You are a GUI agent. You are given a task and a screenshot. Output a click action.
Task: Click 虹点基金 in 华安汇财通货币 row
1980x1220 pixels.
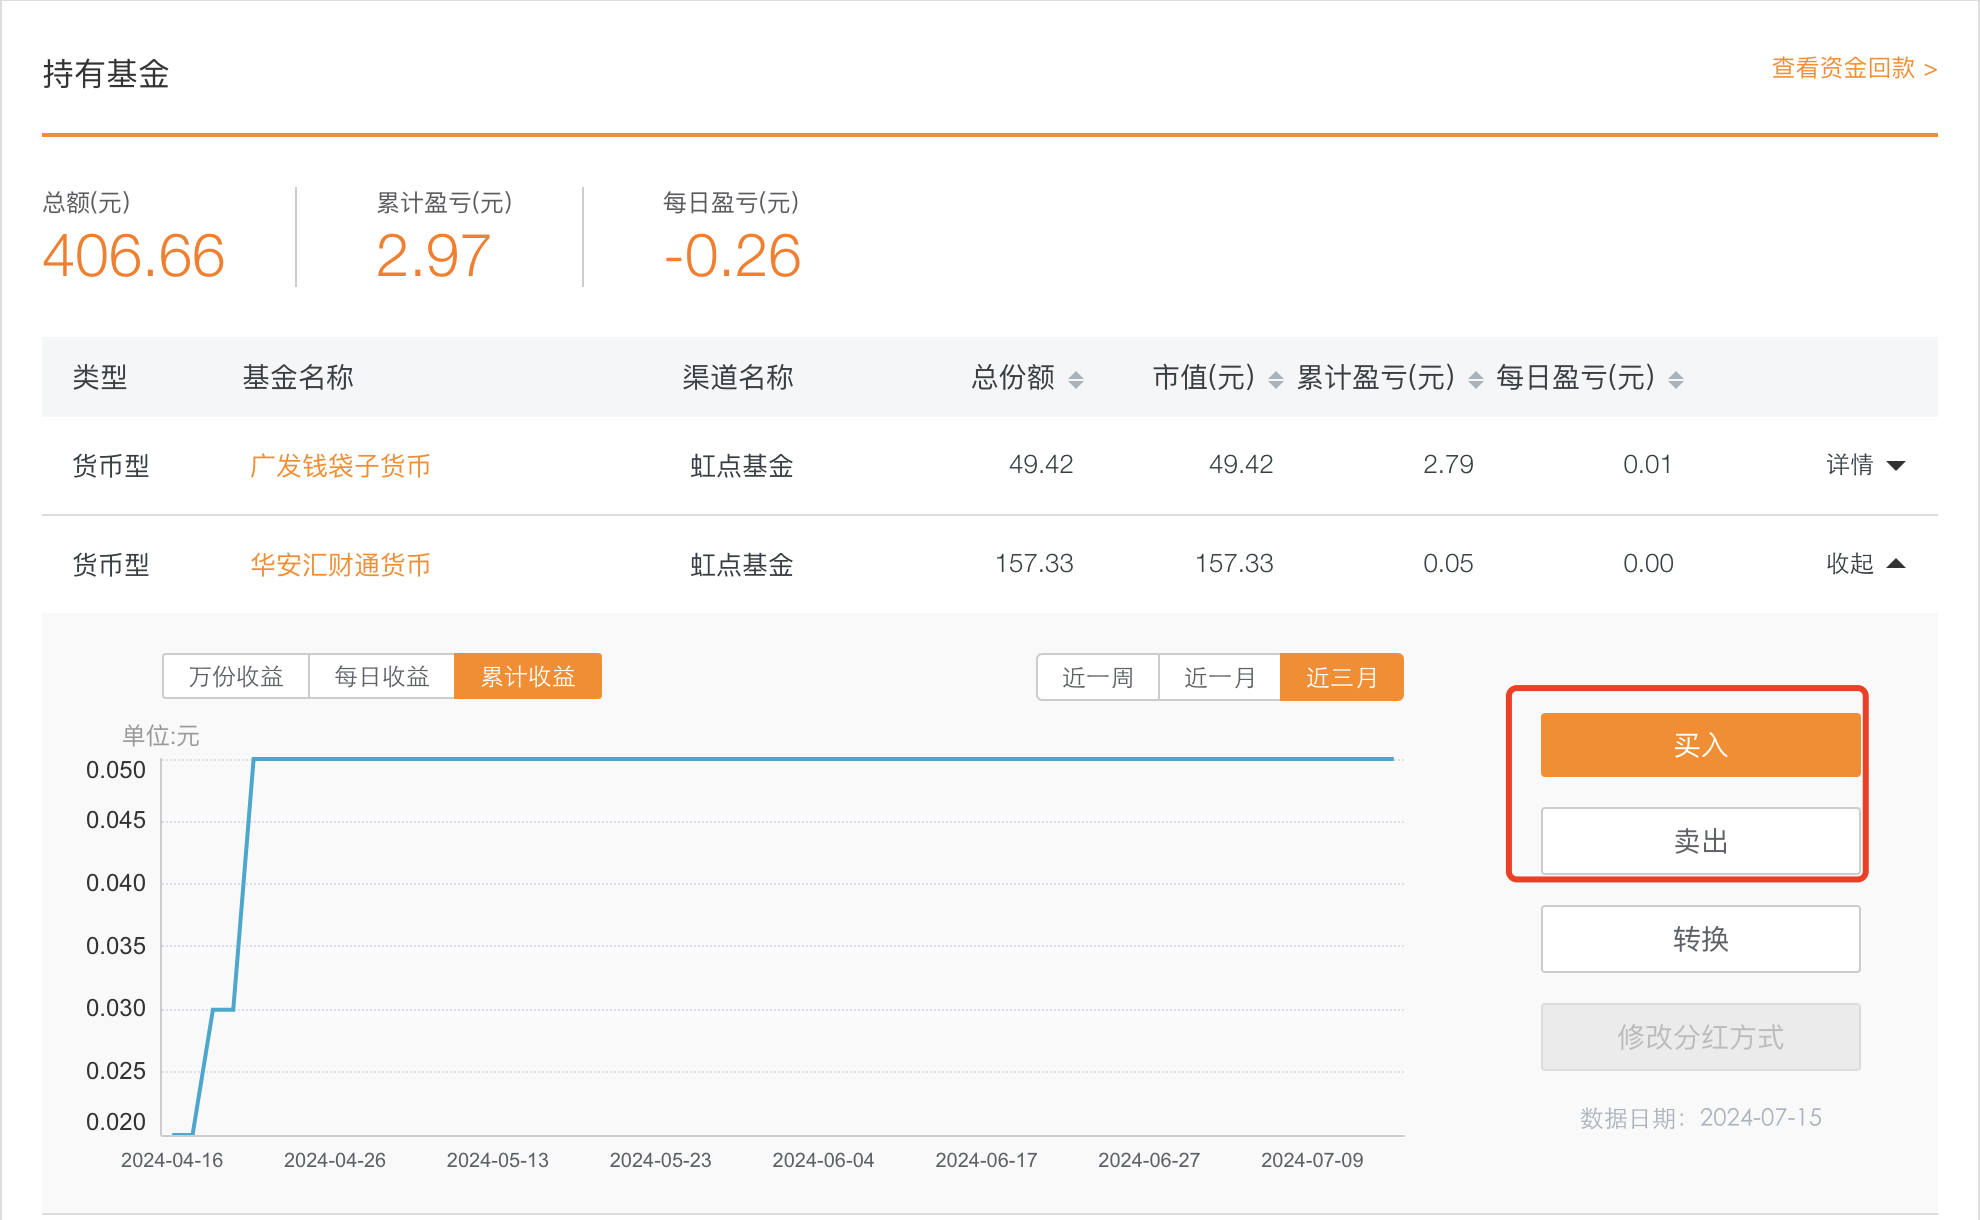[x=742, y=564]
